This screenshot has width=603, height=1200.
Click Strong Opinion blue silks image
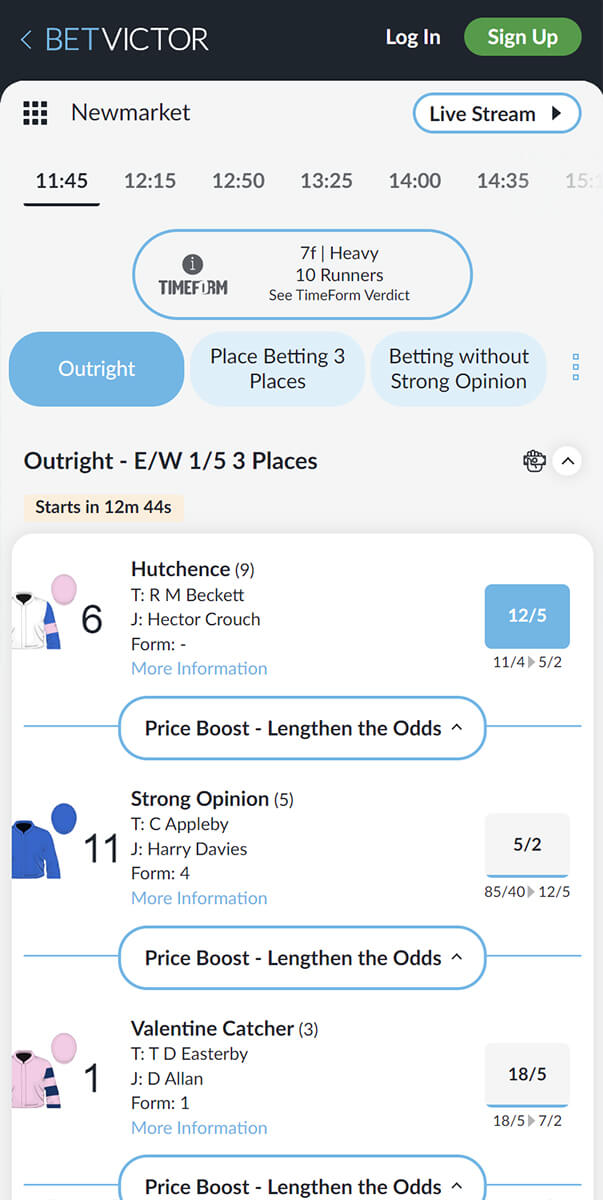point(44,843)
